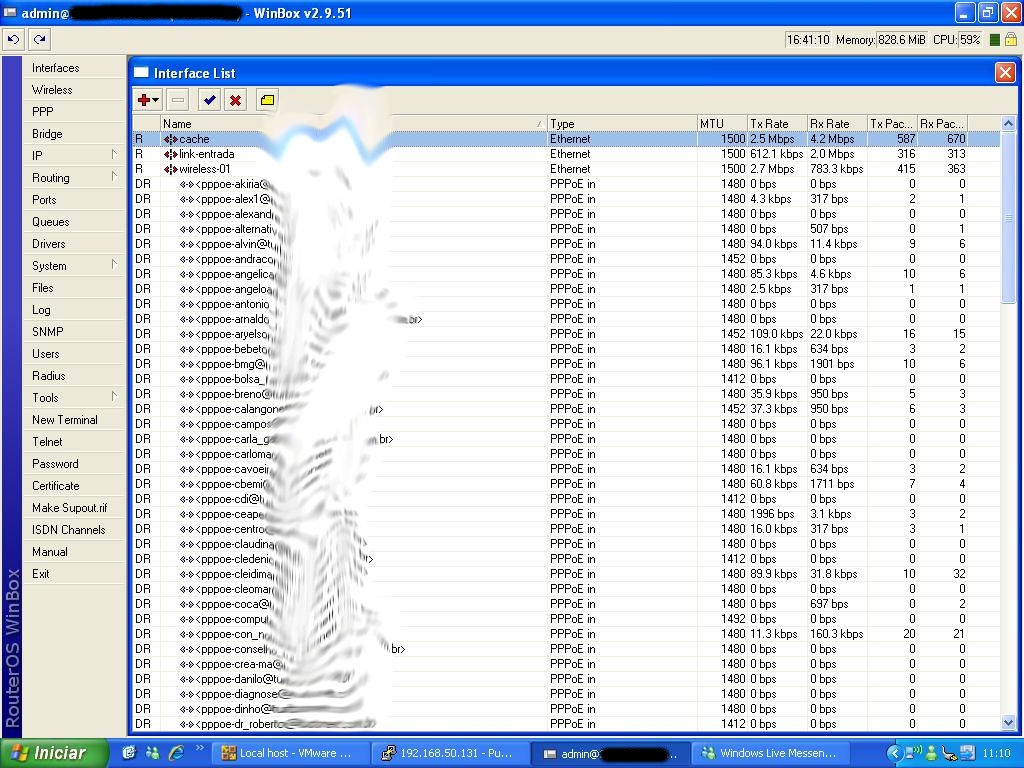Click the scroll up arrow of the list
This screenshot has width=1024, height=768.
coord(1008,123)
